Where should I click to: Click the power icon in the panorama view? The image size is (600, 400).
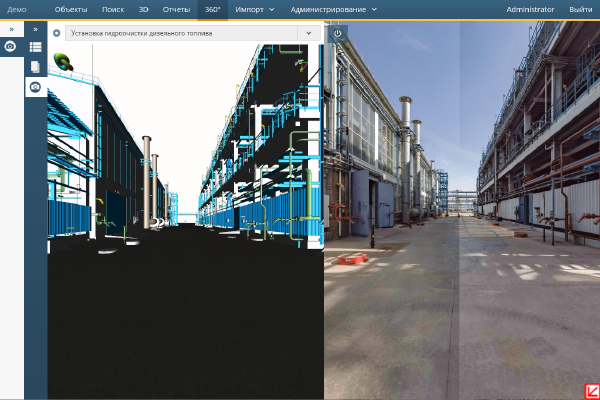click(337, 33)
